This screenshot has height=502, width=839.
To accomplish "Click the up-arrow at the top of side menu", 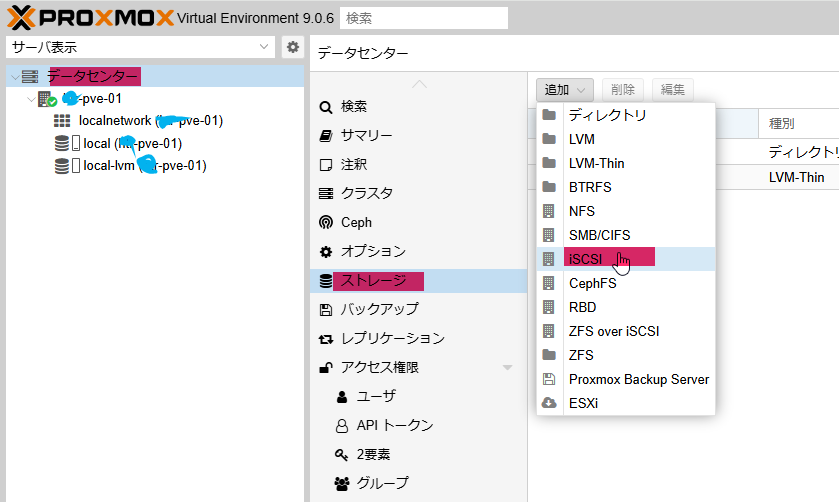I will click(420, 84).
